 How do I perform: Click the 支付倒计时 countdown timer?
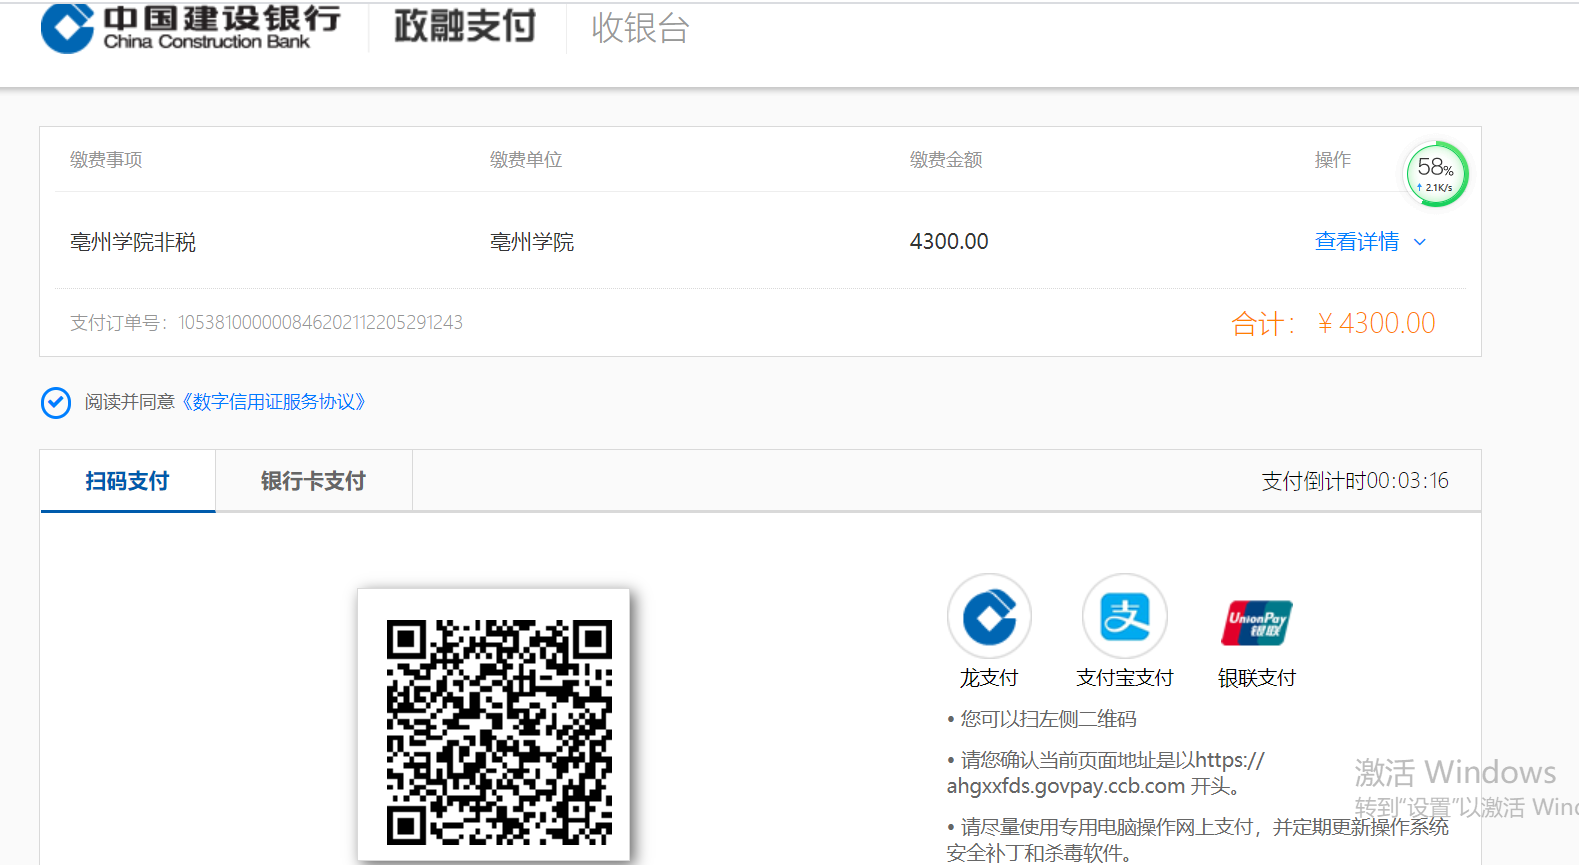[1354, 481]
